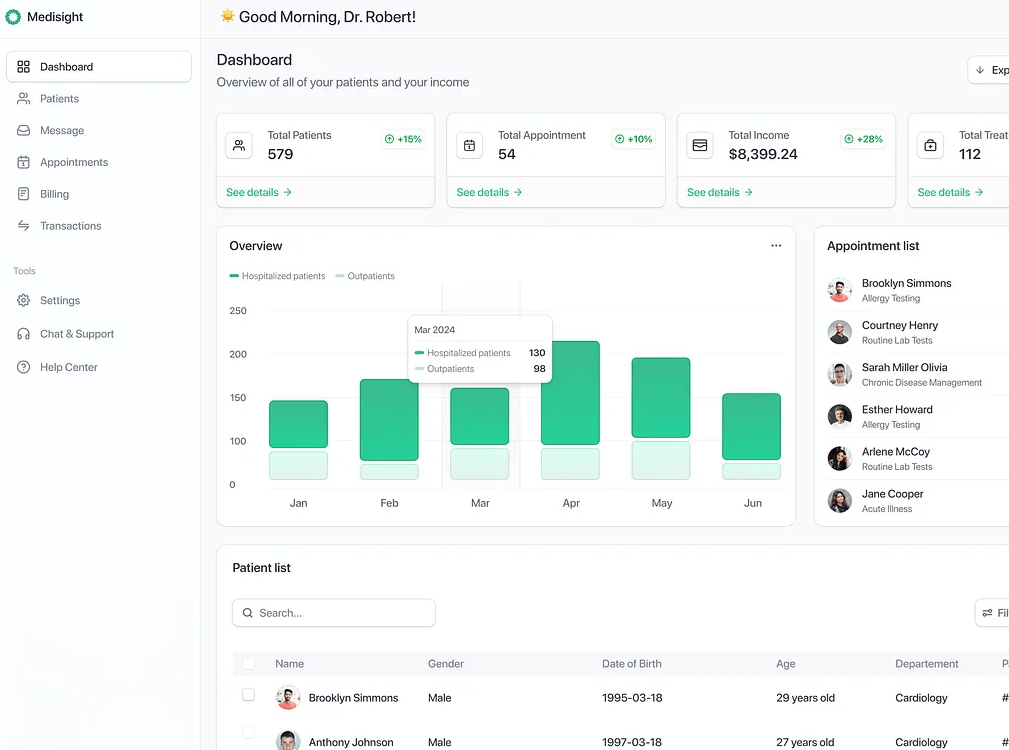Click See details under Total Income

coord(720,192)
